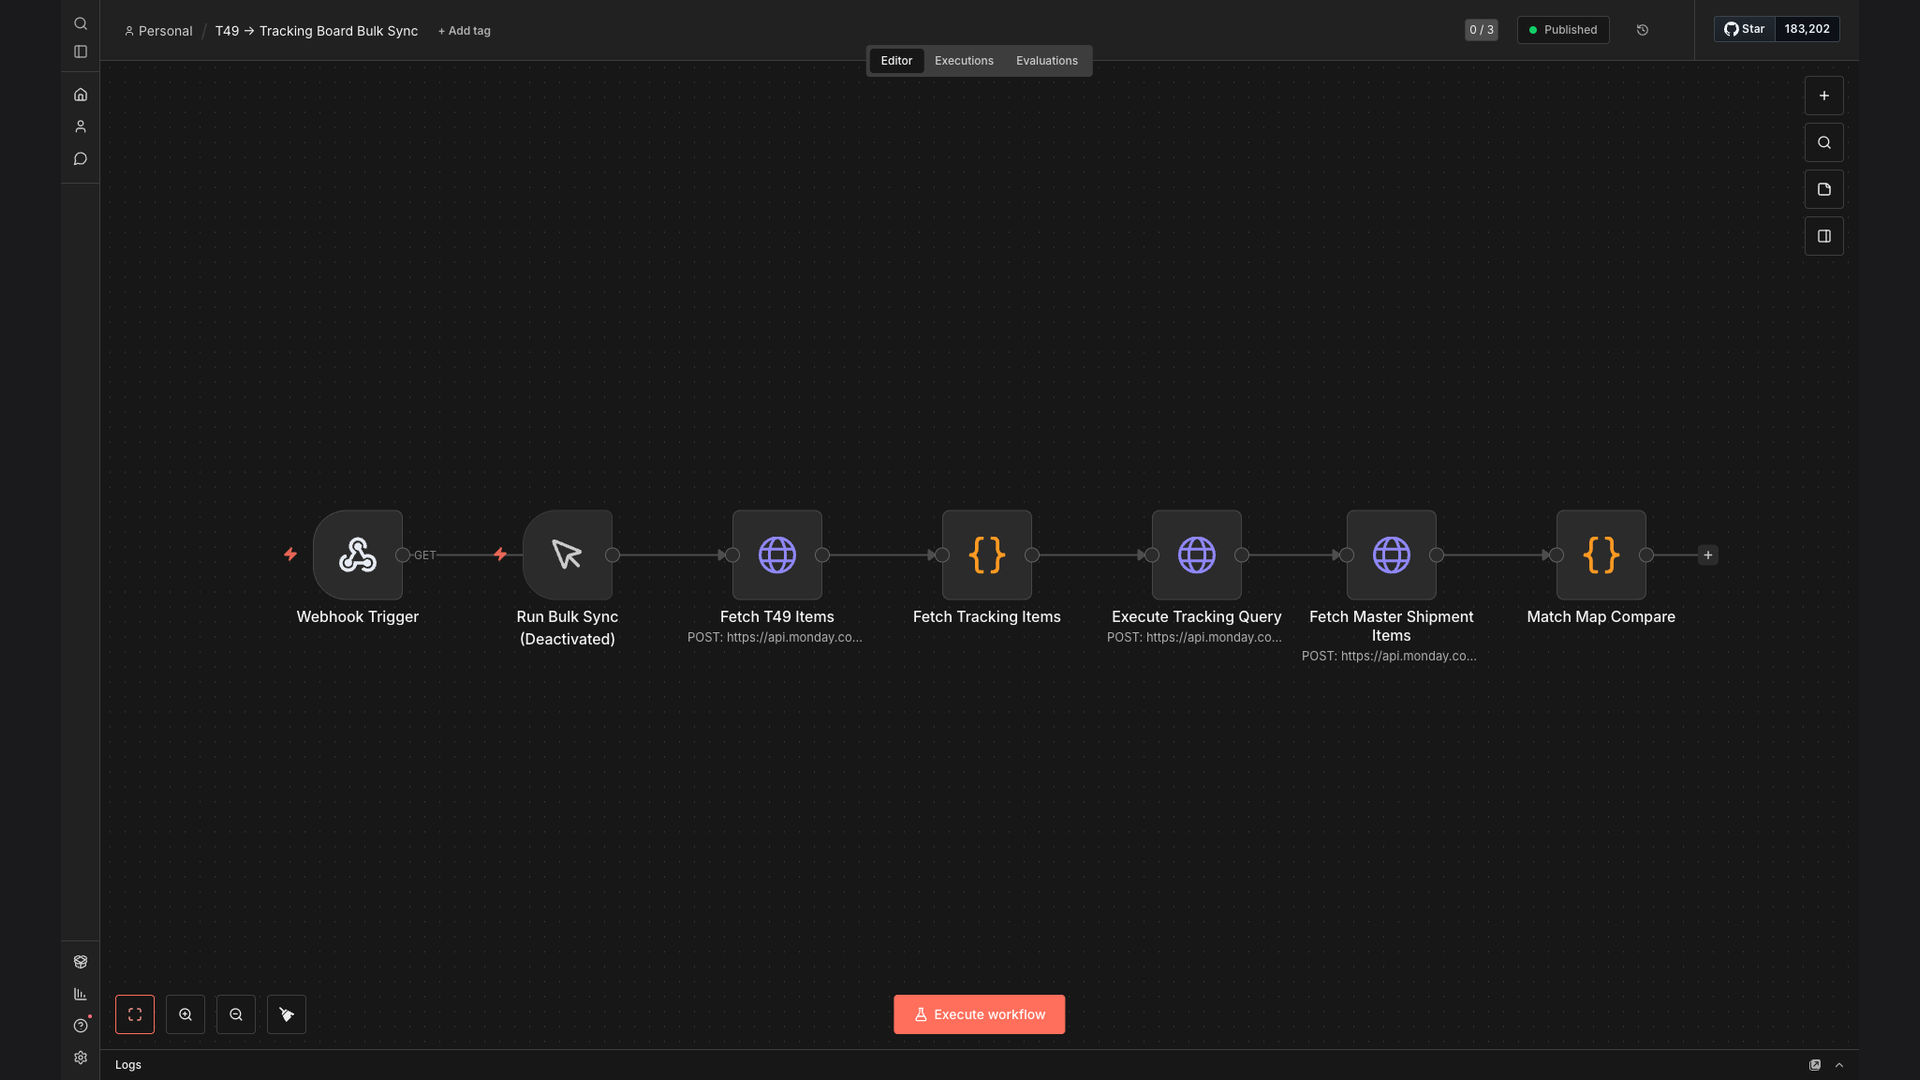Click the 0 / 3 counter badge
This screenshot has height=1080, width=1920.
point(1481,30)
